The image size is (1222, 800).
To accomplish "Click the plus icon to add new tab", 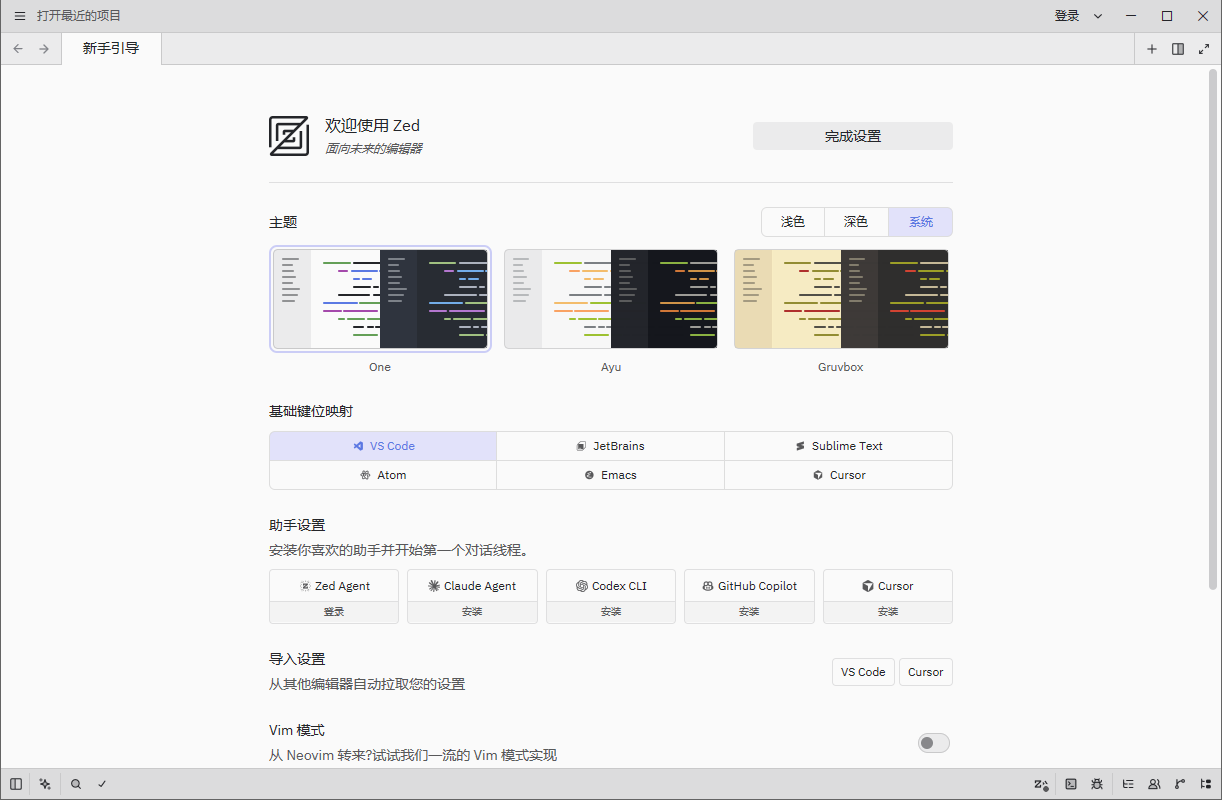I will (1152, 49).
